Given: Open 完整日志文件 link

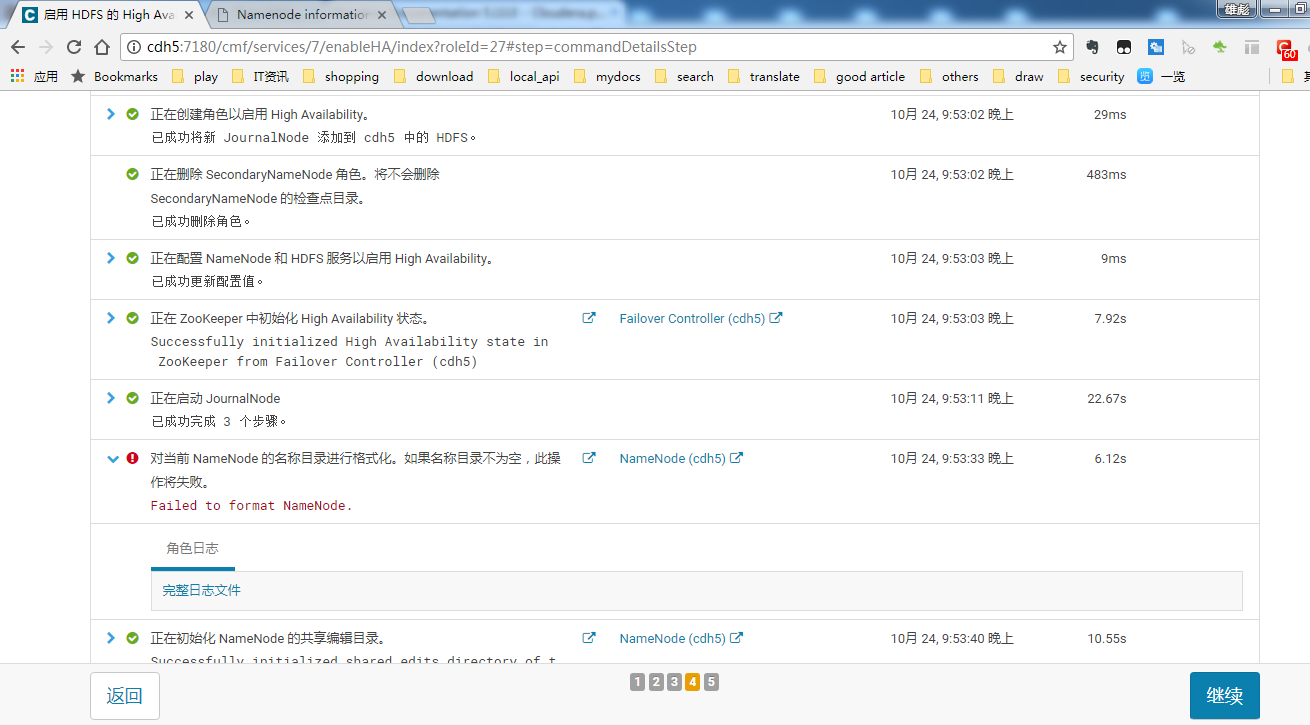Looking at the screenshot, I should pyautogui.click(x=202, y=590).
